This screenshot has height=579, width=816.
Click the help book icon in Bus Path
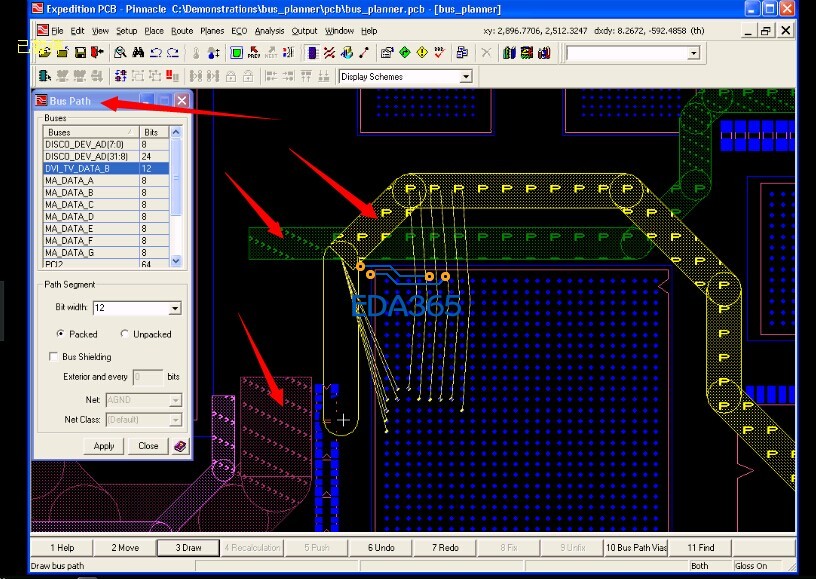point(180,446)
